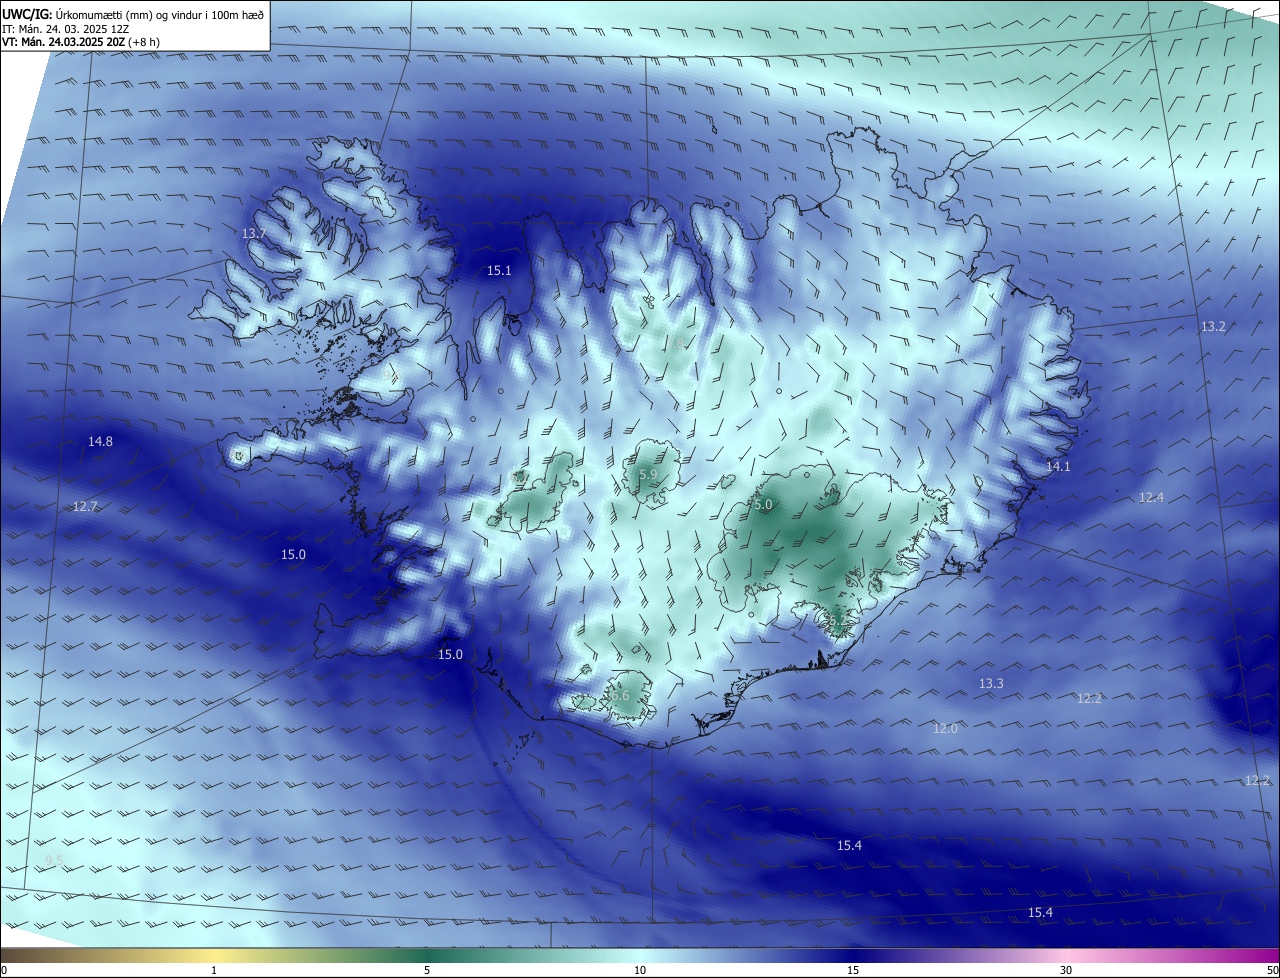Image resolution: width=1280 pixels, height=978 pixels.
Task: Click the 5.6 value label on the southern glacier
Action: pos(620,696)
